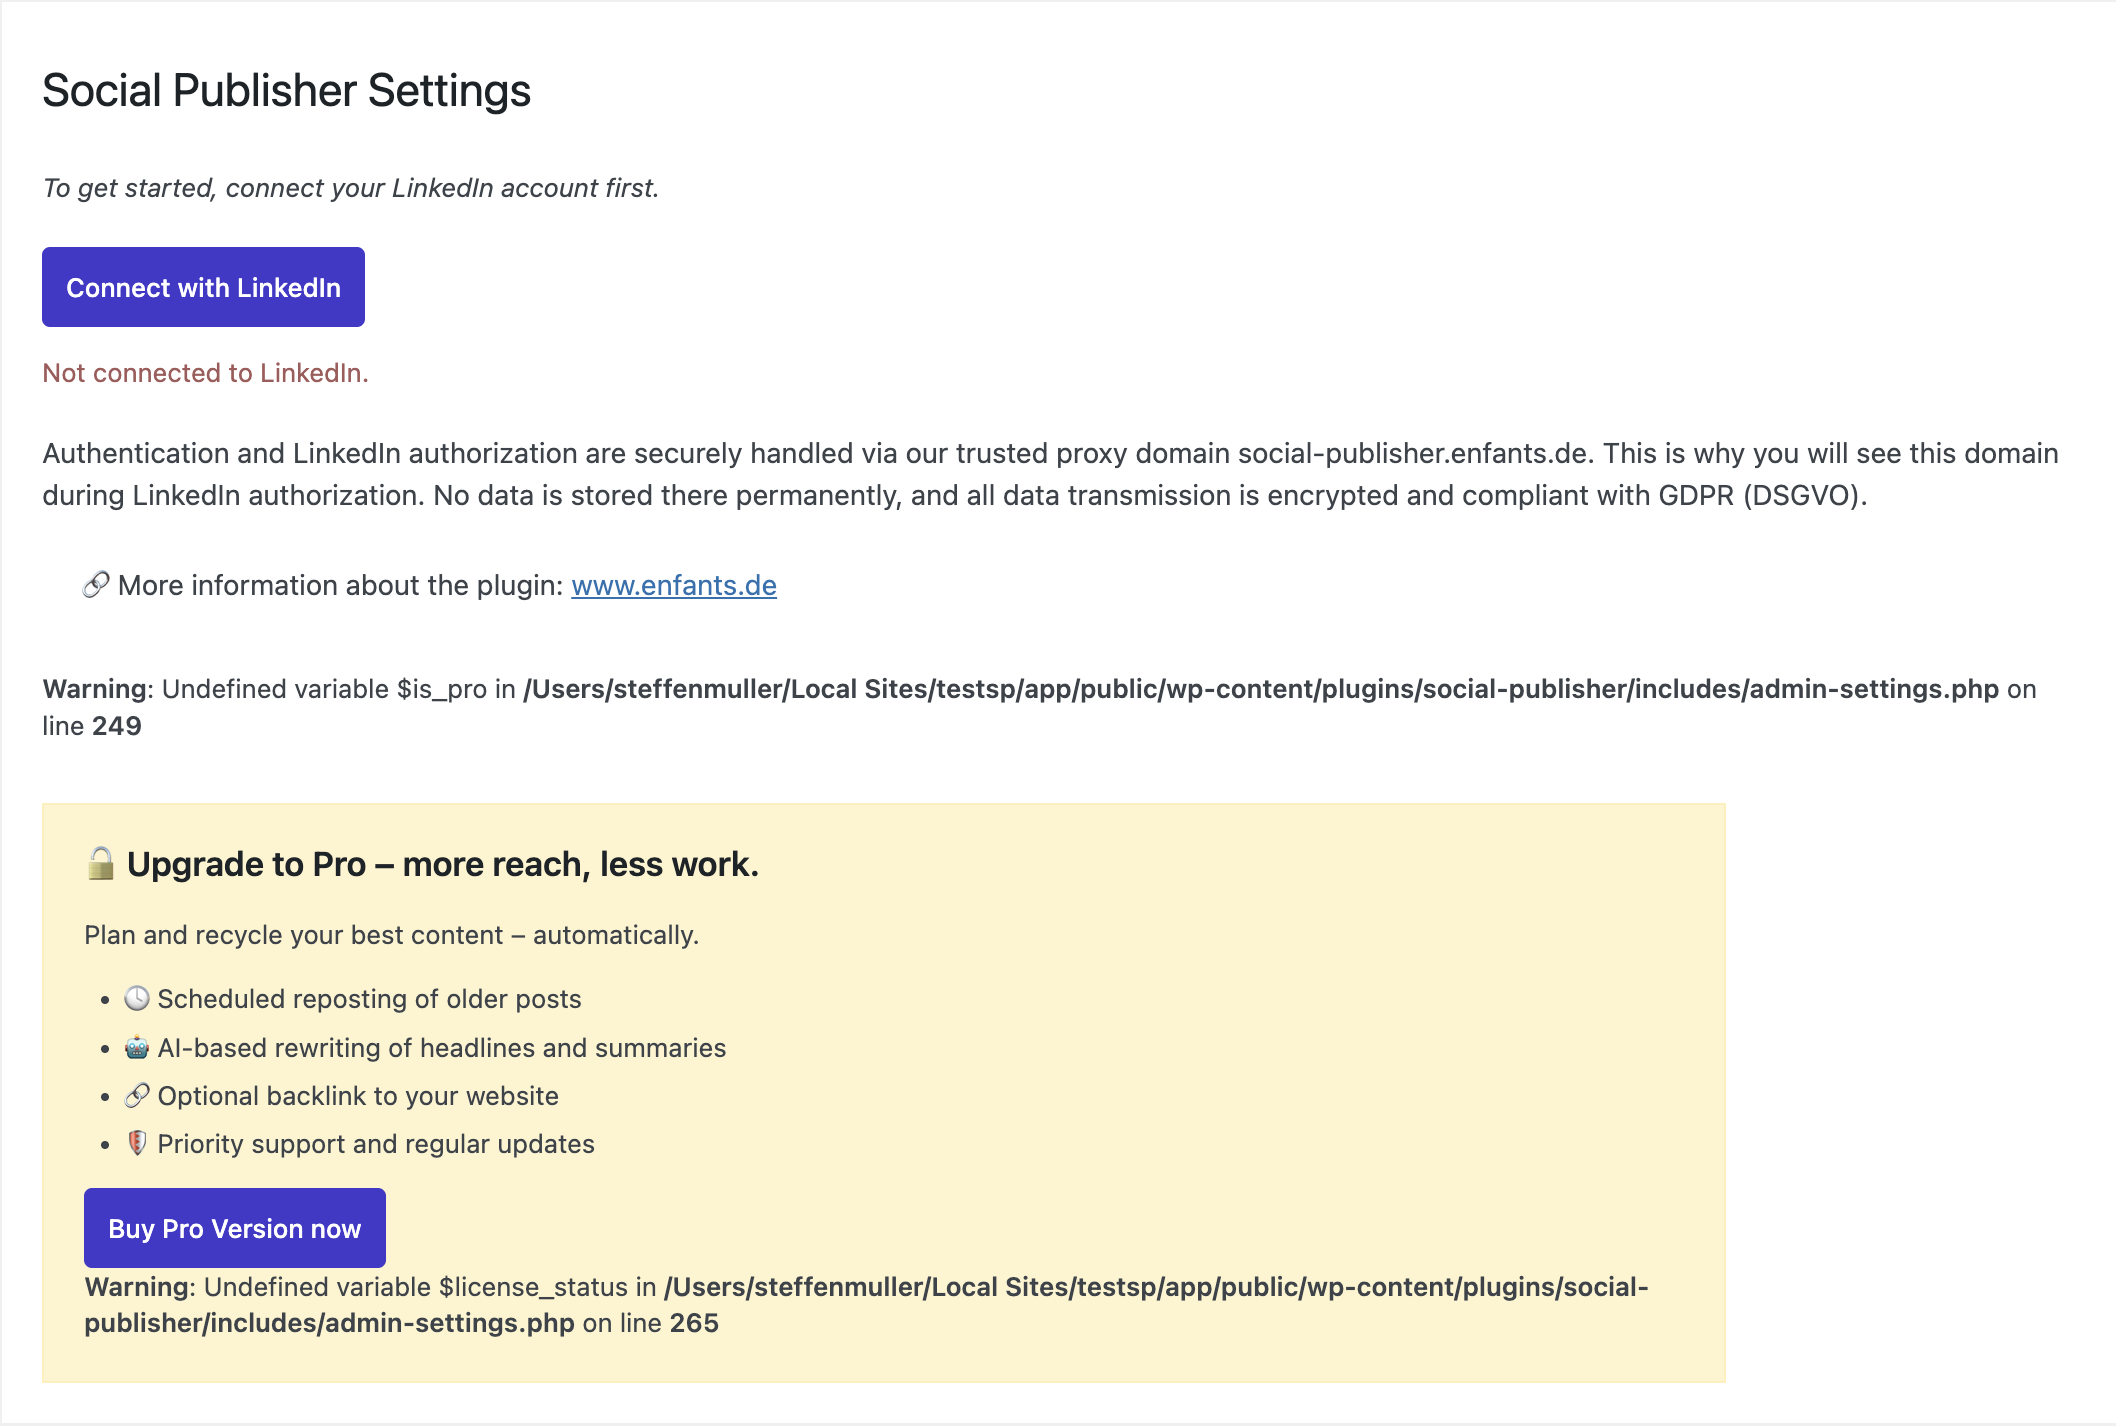Select the AI-based rewriting list item
2116x1426 pixels.
pos(440,1046)
